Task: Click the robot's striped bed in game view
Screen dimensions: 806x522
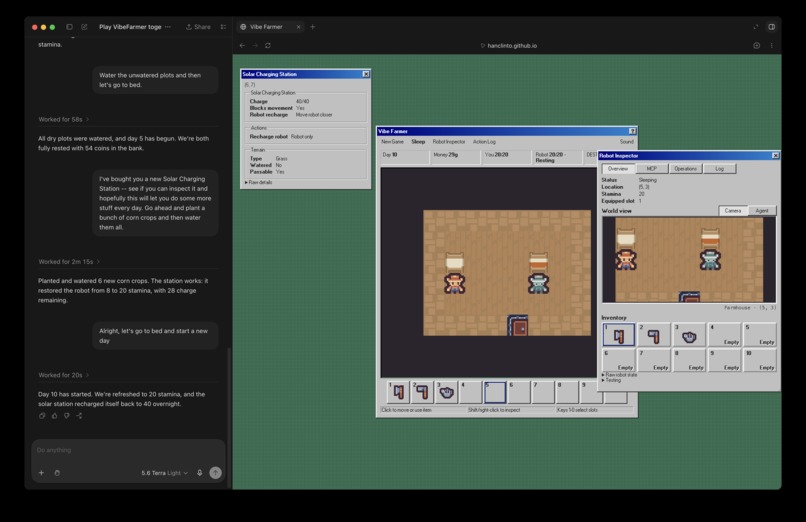Action: pos(538,262)
